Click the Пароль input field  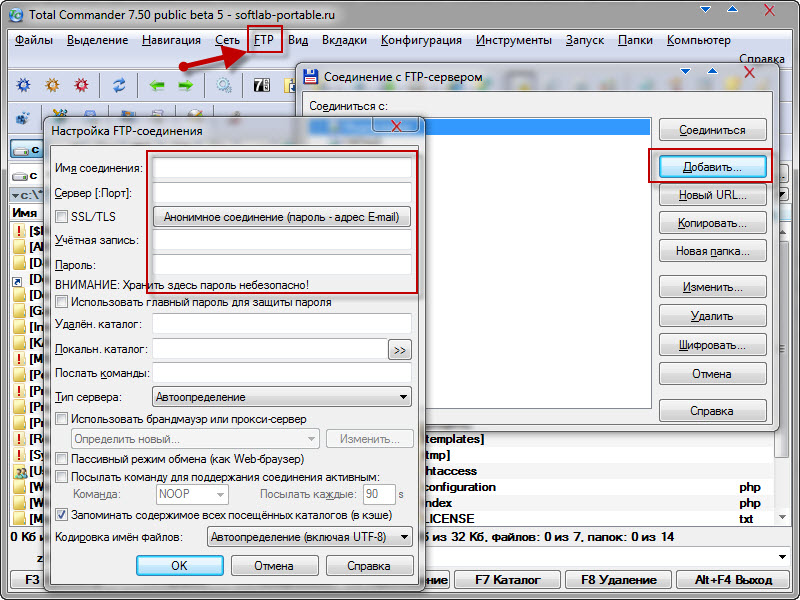tap(282, 265)
